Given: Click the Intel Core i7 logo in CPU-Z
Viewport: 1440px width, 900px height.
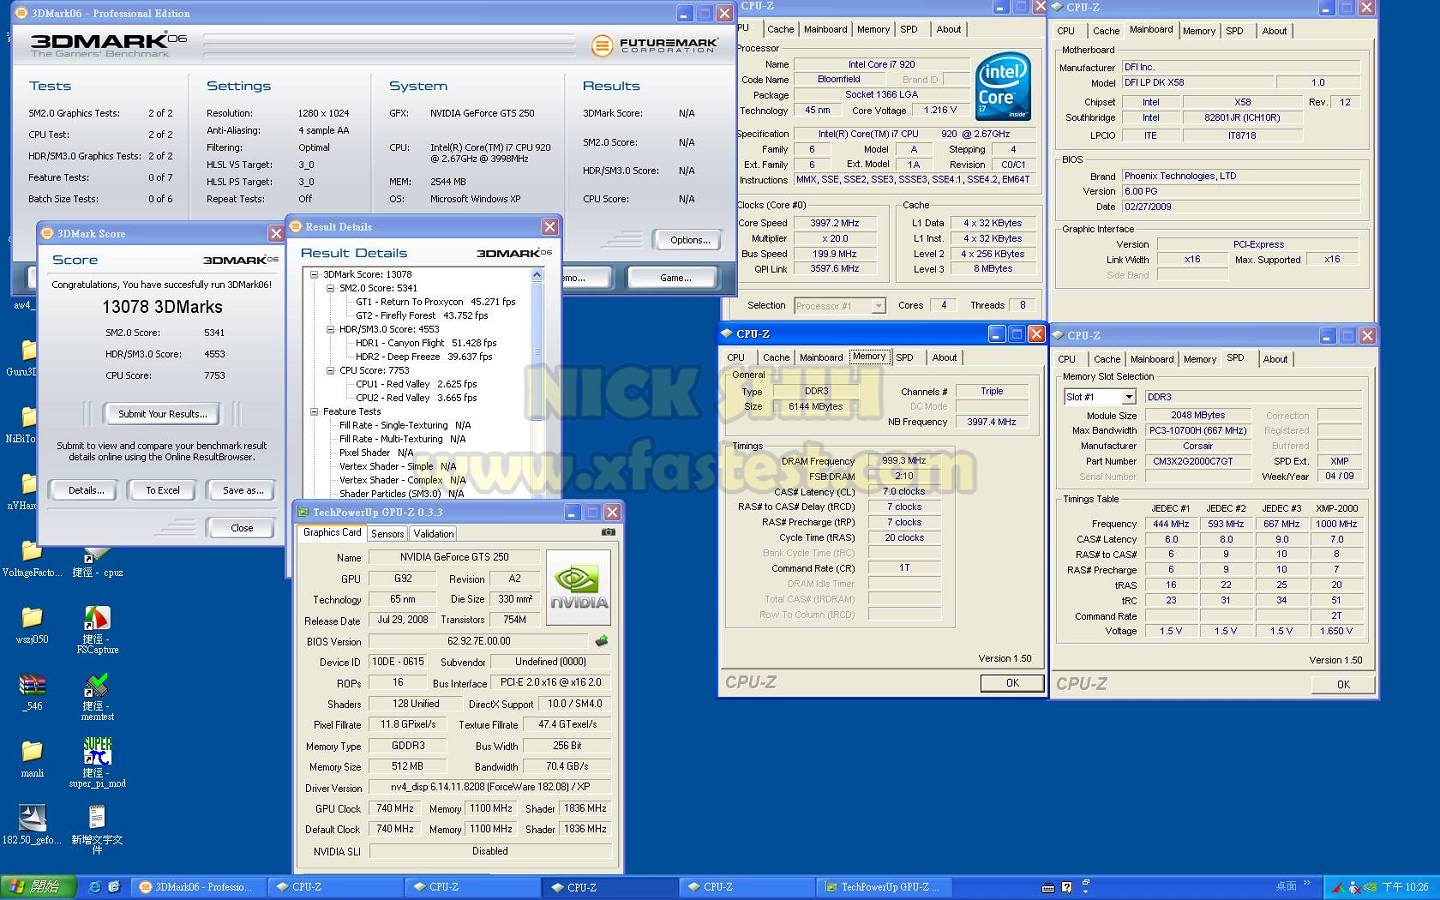Looking at the screenshot, I should tap(1002, 86).
